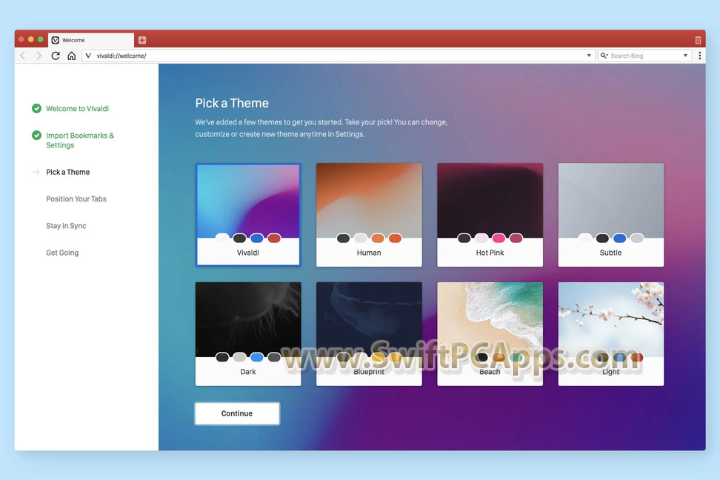The width and height of the screenshot is (720, 480).
Task: Click the address field showing vivaldi://welcome/
Action: (338, 56)
